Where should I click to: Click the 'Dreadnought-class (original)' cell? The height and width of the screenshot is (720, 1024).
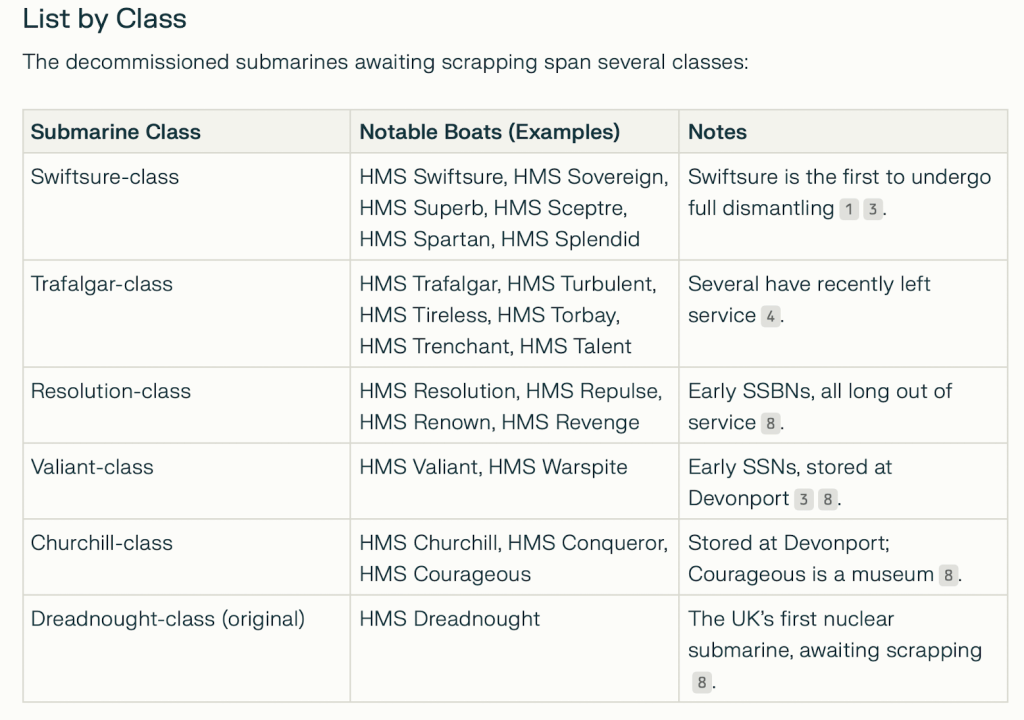point(167,619)
